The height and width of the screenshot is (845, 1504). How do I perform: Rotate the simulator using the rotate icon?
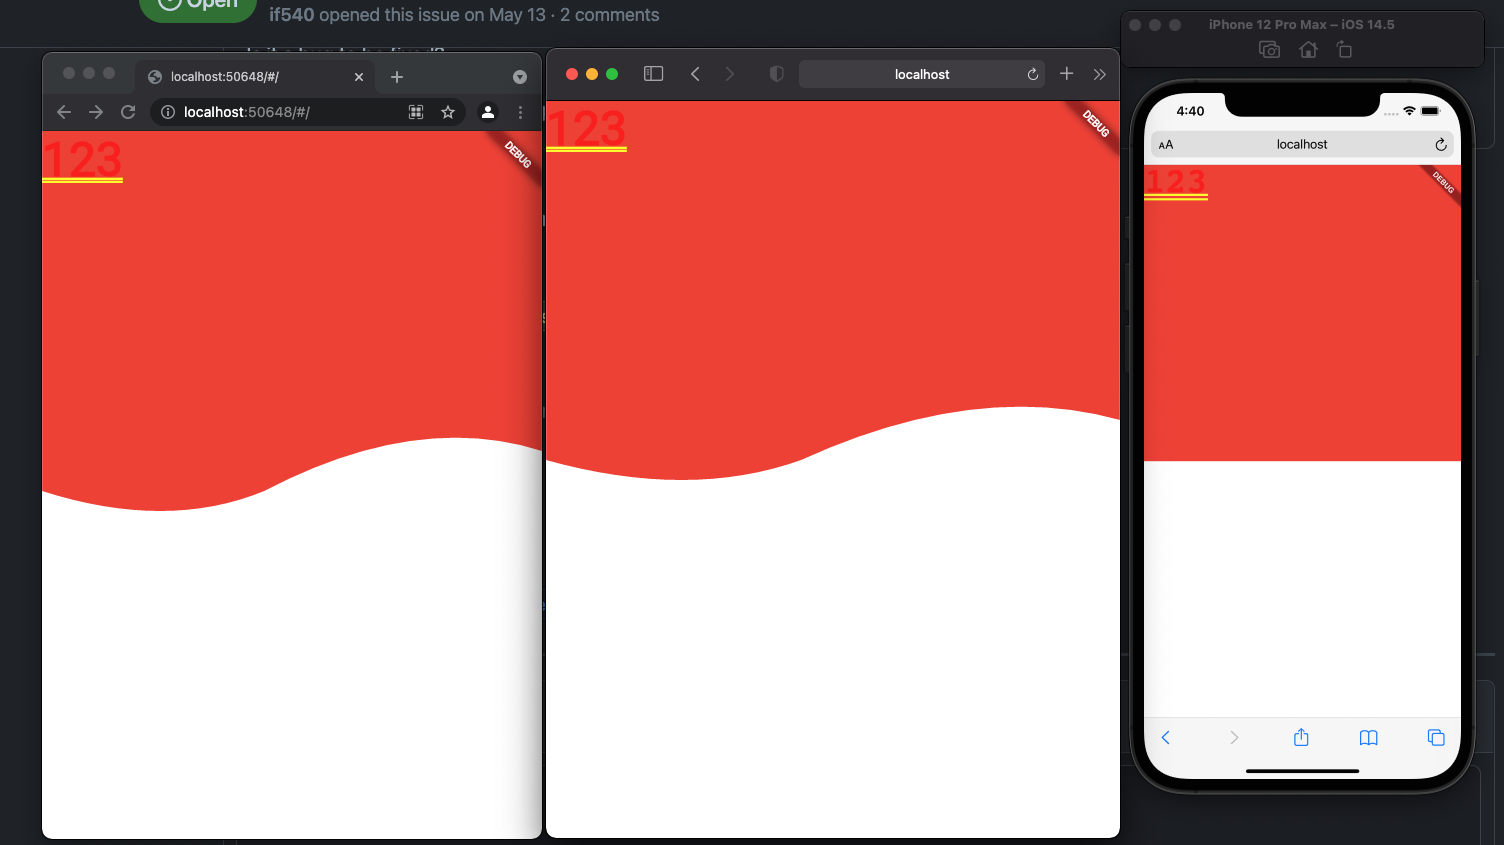[1345, 49]
